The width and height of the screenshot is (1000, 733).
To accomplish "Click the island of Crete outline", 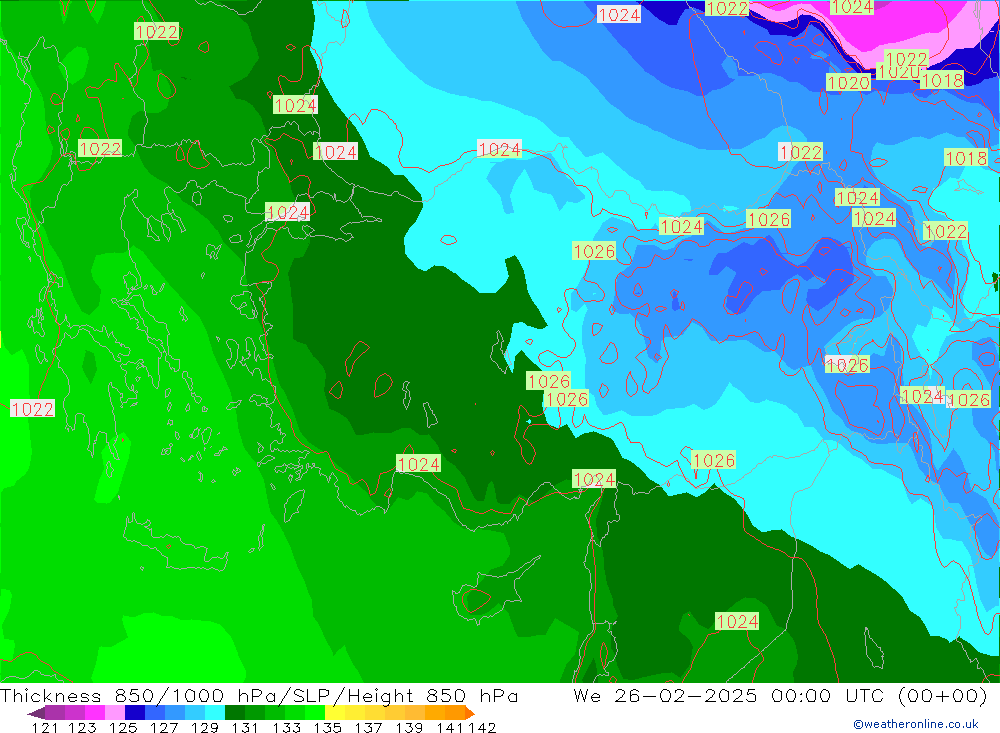I will pos(175,542).
